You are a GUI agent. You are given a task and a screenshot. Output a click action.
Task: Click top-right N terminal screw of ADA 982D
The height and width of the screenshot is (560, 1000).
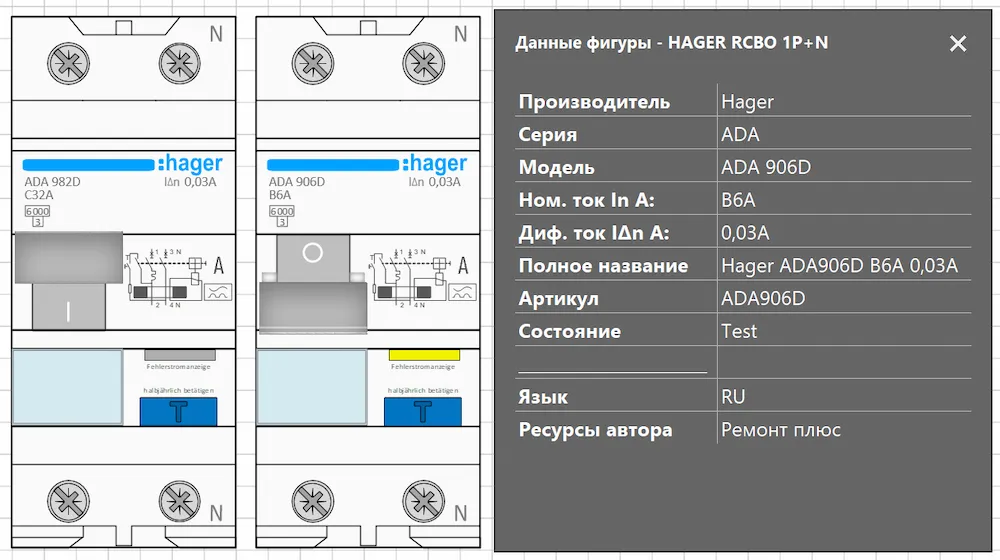179,64
